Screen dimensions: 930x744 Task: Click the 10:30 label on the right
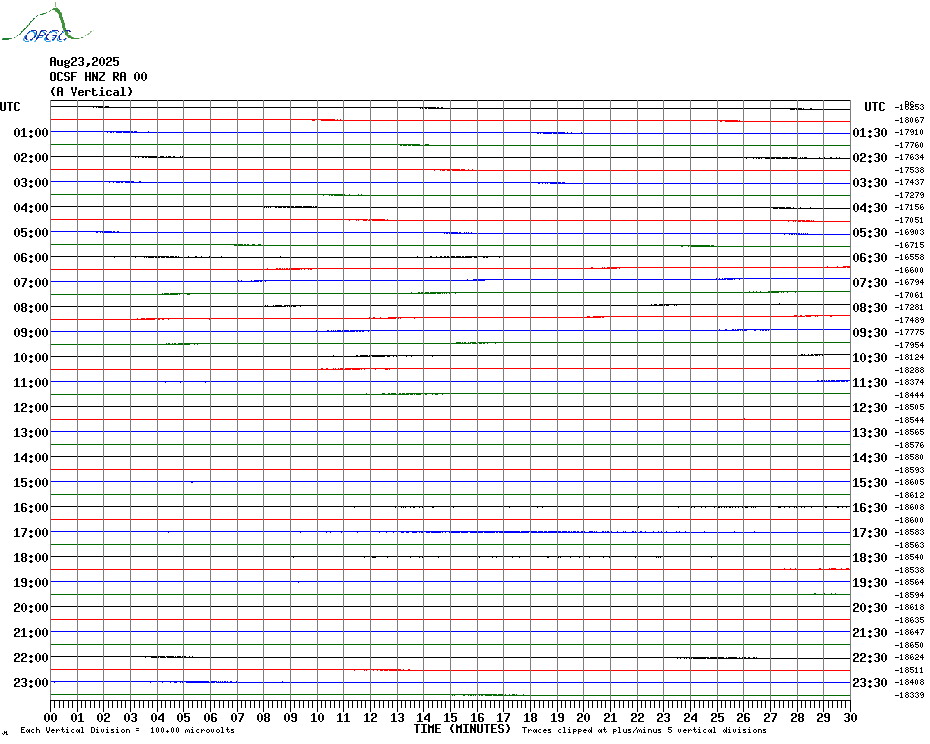(870, 358)
